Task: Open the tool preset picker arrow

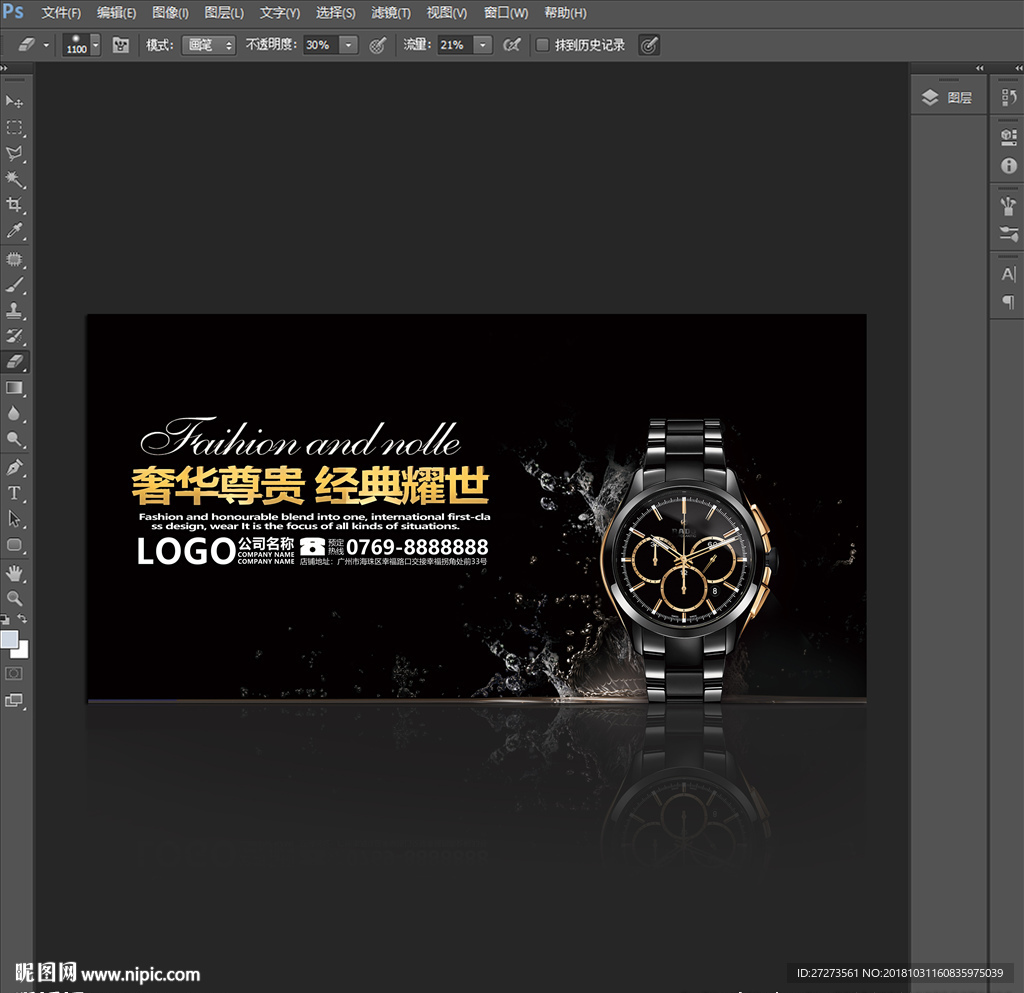Action: click(46, 45)
